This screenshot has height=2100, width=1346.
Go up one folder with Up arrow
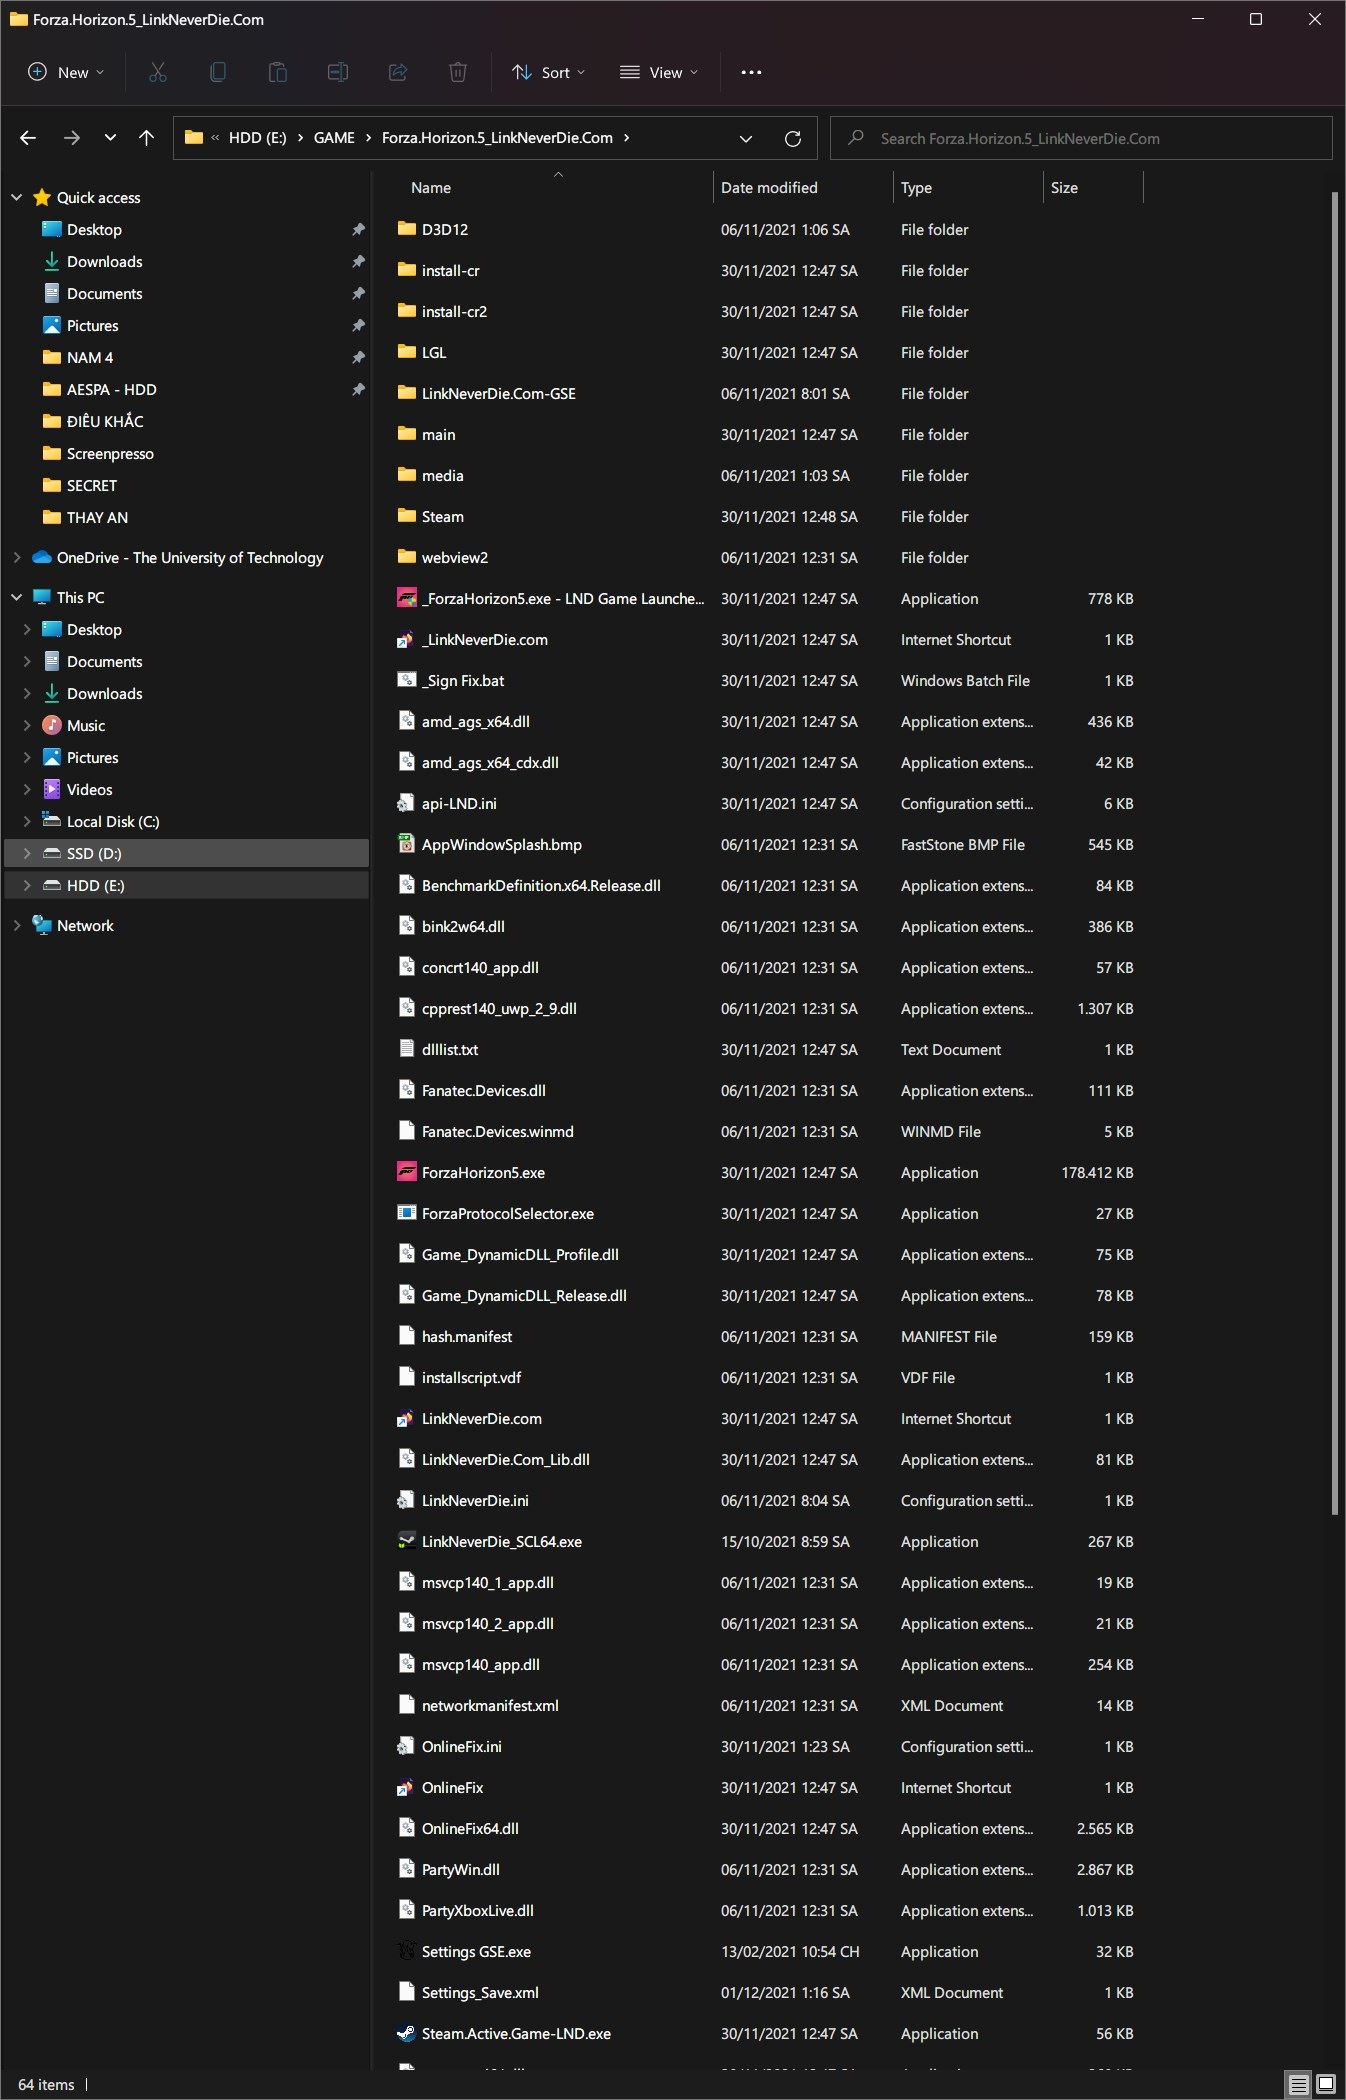147,139
